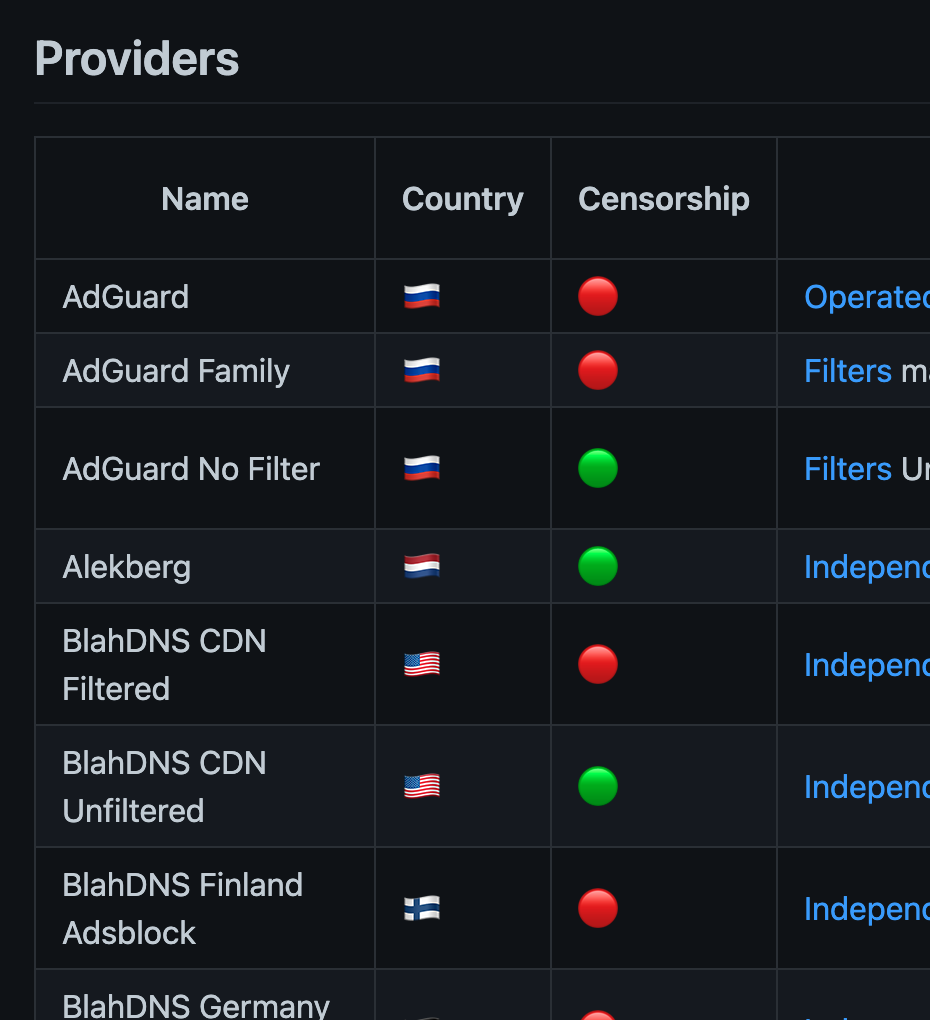Screen dimensions: 930x1020
Task: Click the Providers page heading
Action: 136,58
